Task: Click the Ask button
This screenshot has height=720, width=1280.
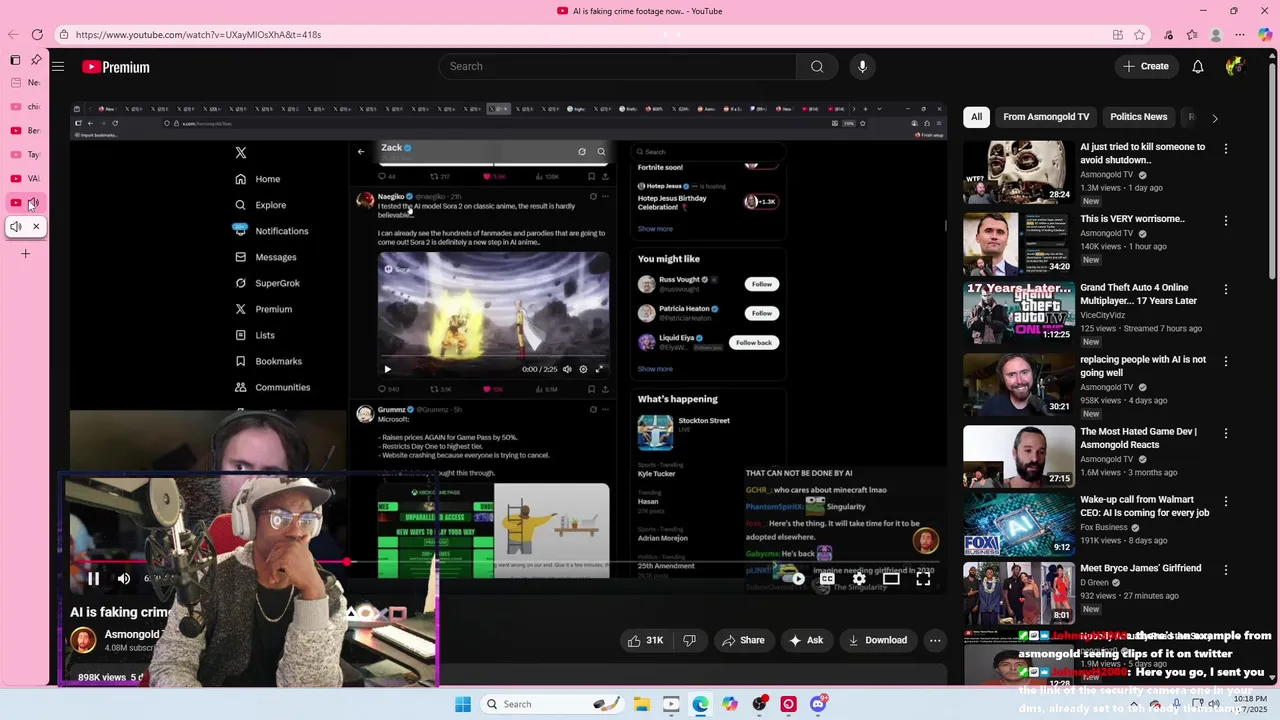Action: click(806, 640)
